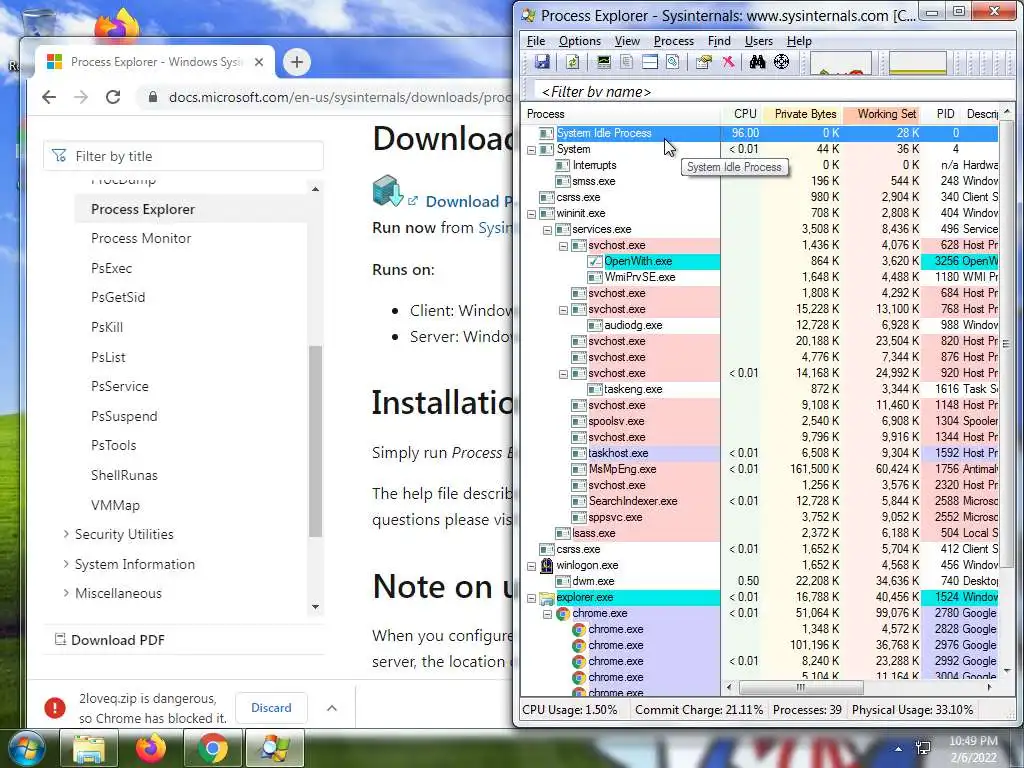Go back using the browser back arrow
The image size is (1024, 768).
coord(49,97)
